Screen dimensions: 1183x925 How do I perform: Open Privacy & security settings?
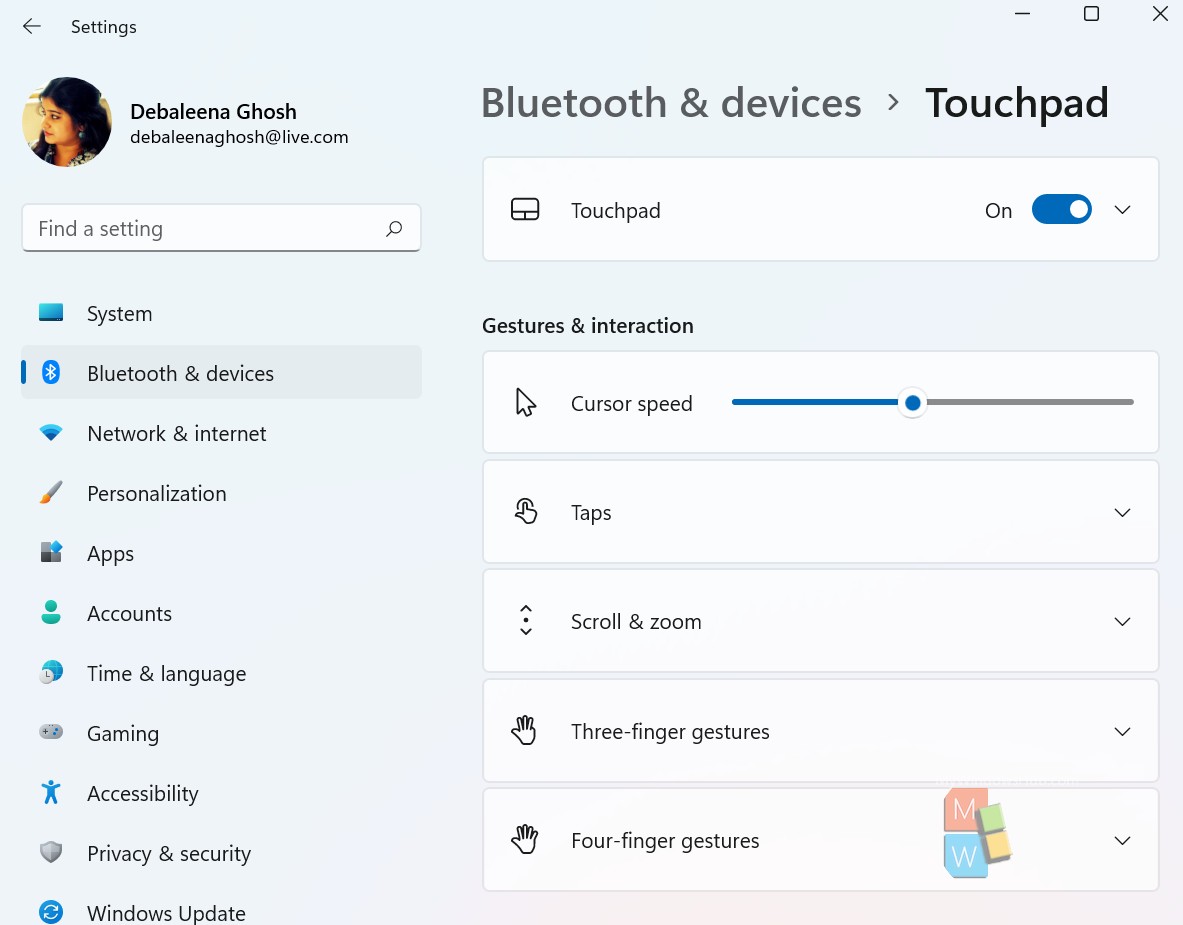(x=221, y=853)
